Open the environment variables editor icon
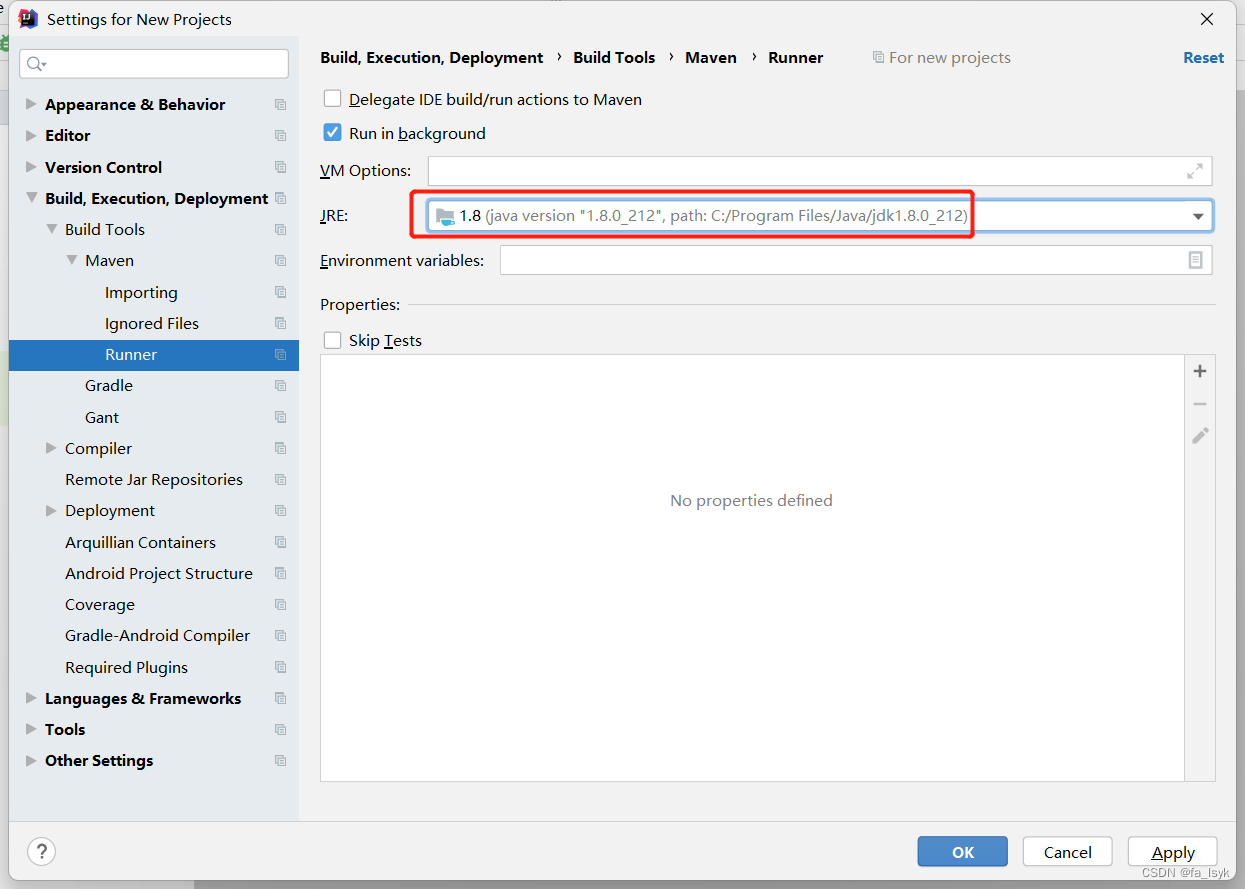Viewport: 1245px width, 889px height. [1195, 260]
